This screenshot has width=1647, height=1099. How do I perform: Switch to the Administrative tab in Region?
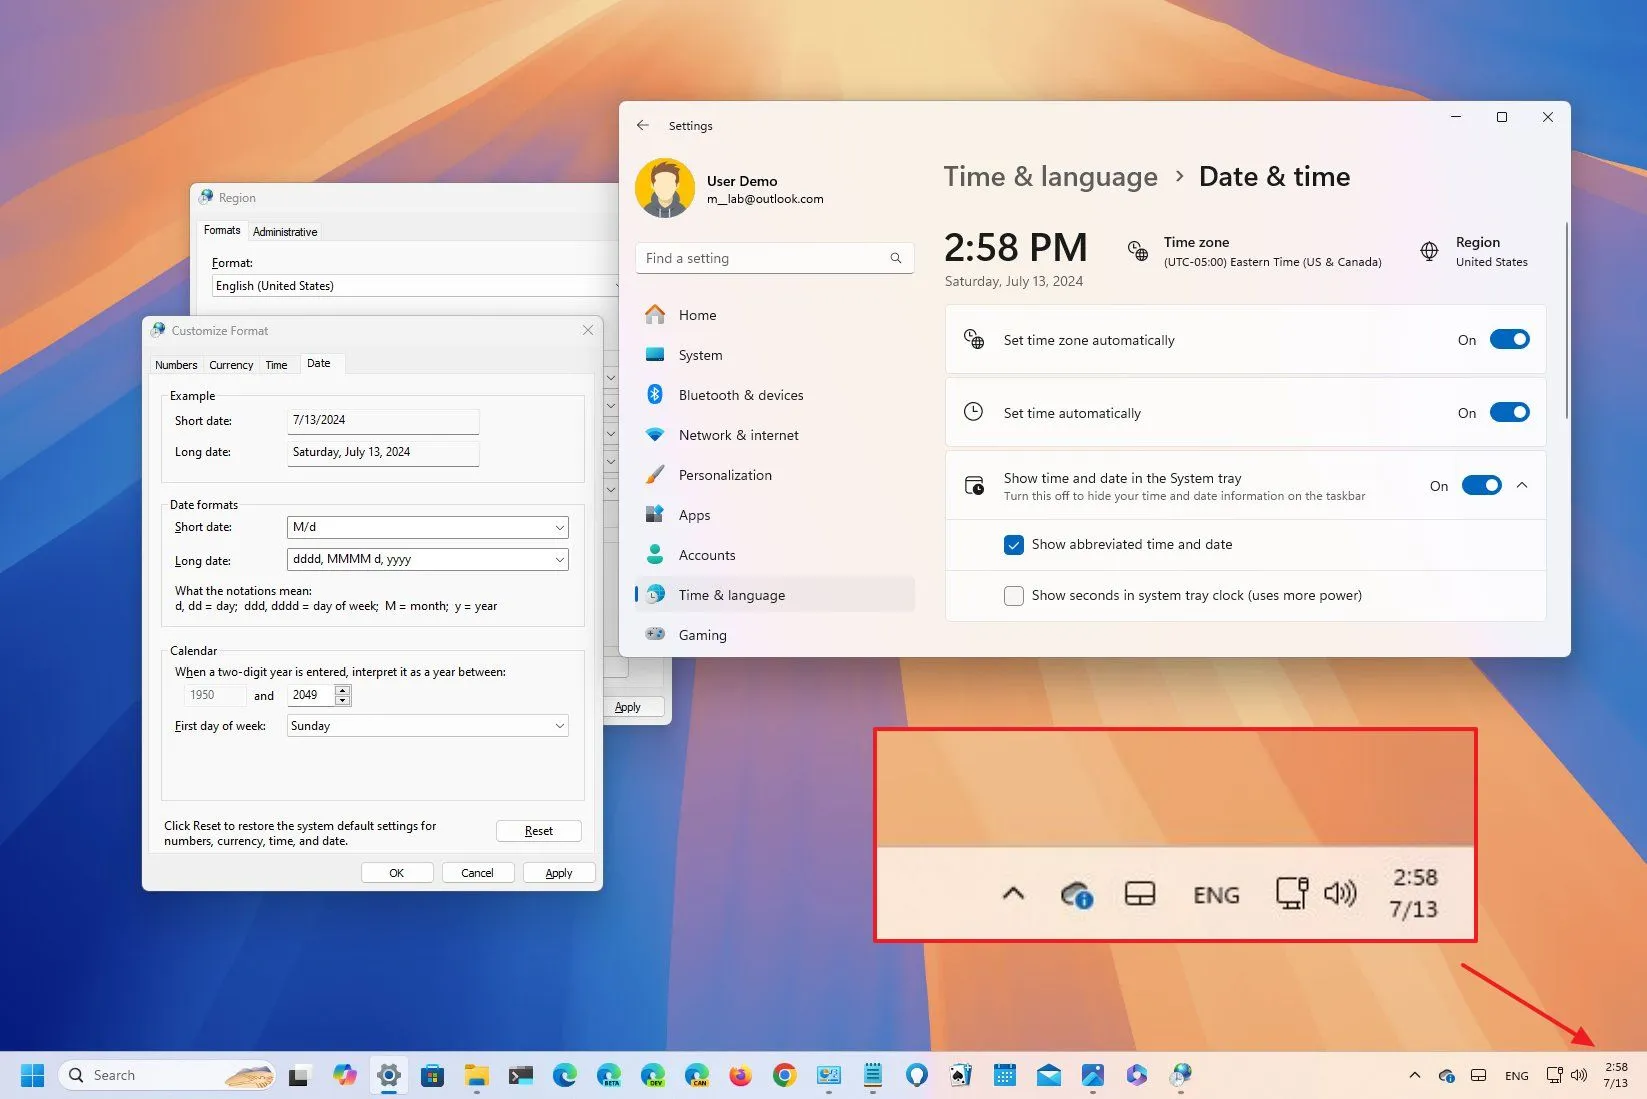pyautogui.click(x=285, y=231)
